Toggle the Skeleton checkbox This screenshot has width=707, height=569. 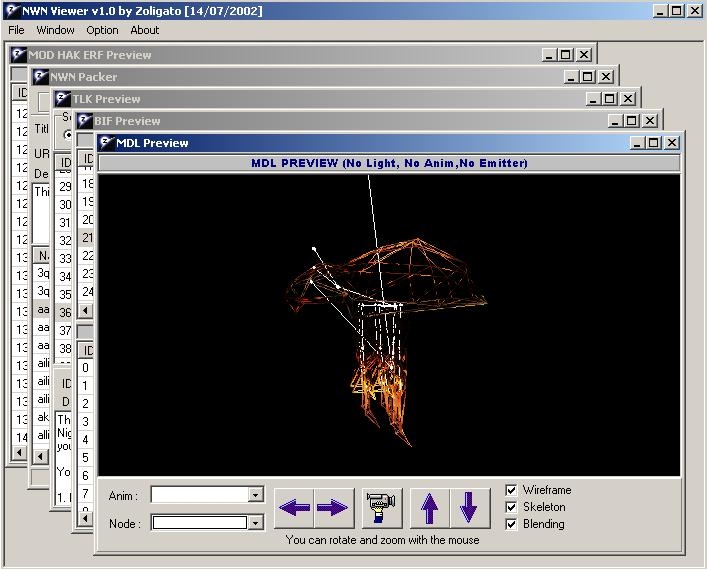[x=512, y=507]
